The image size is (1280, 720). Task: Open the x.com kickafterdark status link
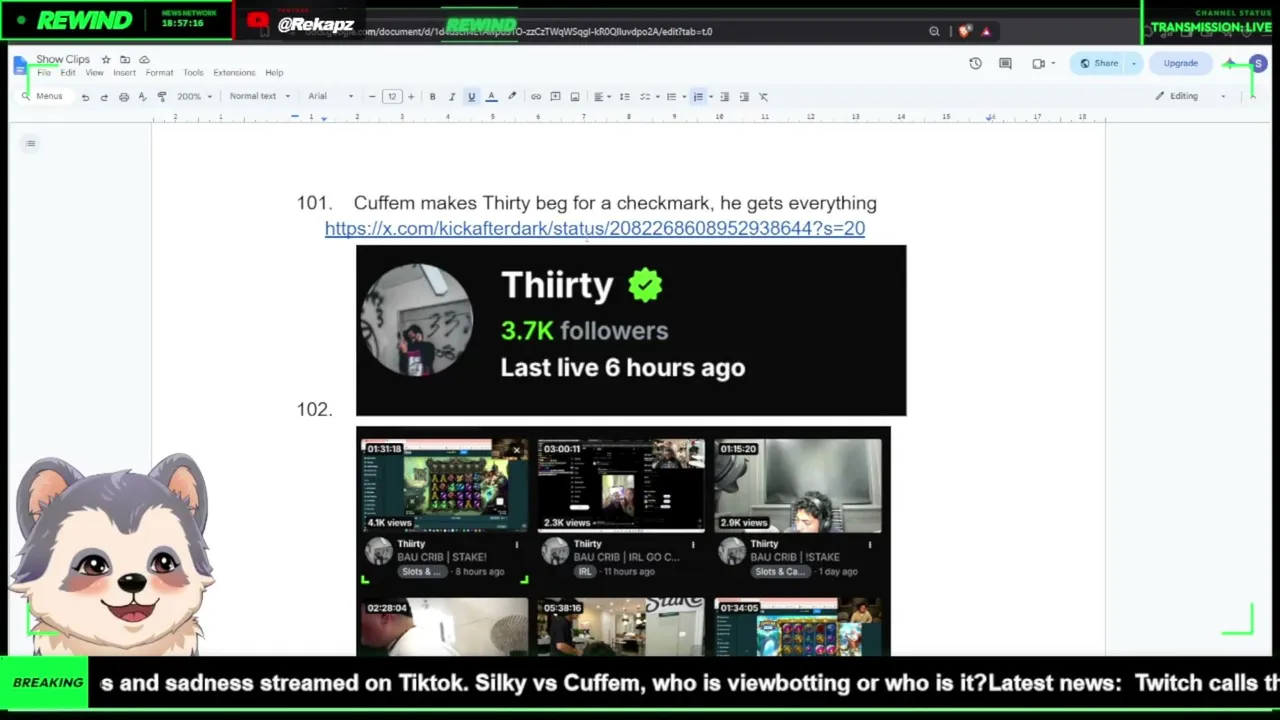tap(595, 228)
